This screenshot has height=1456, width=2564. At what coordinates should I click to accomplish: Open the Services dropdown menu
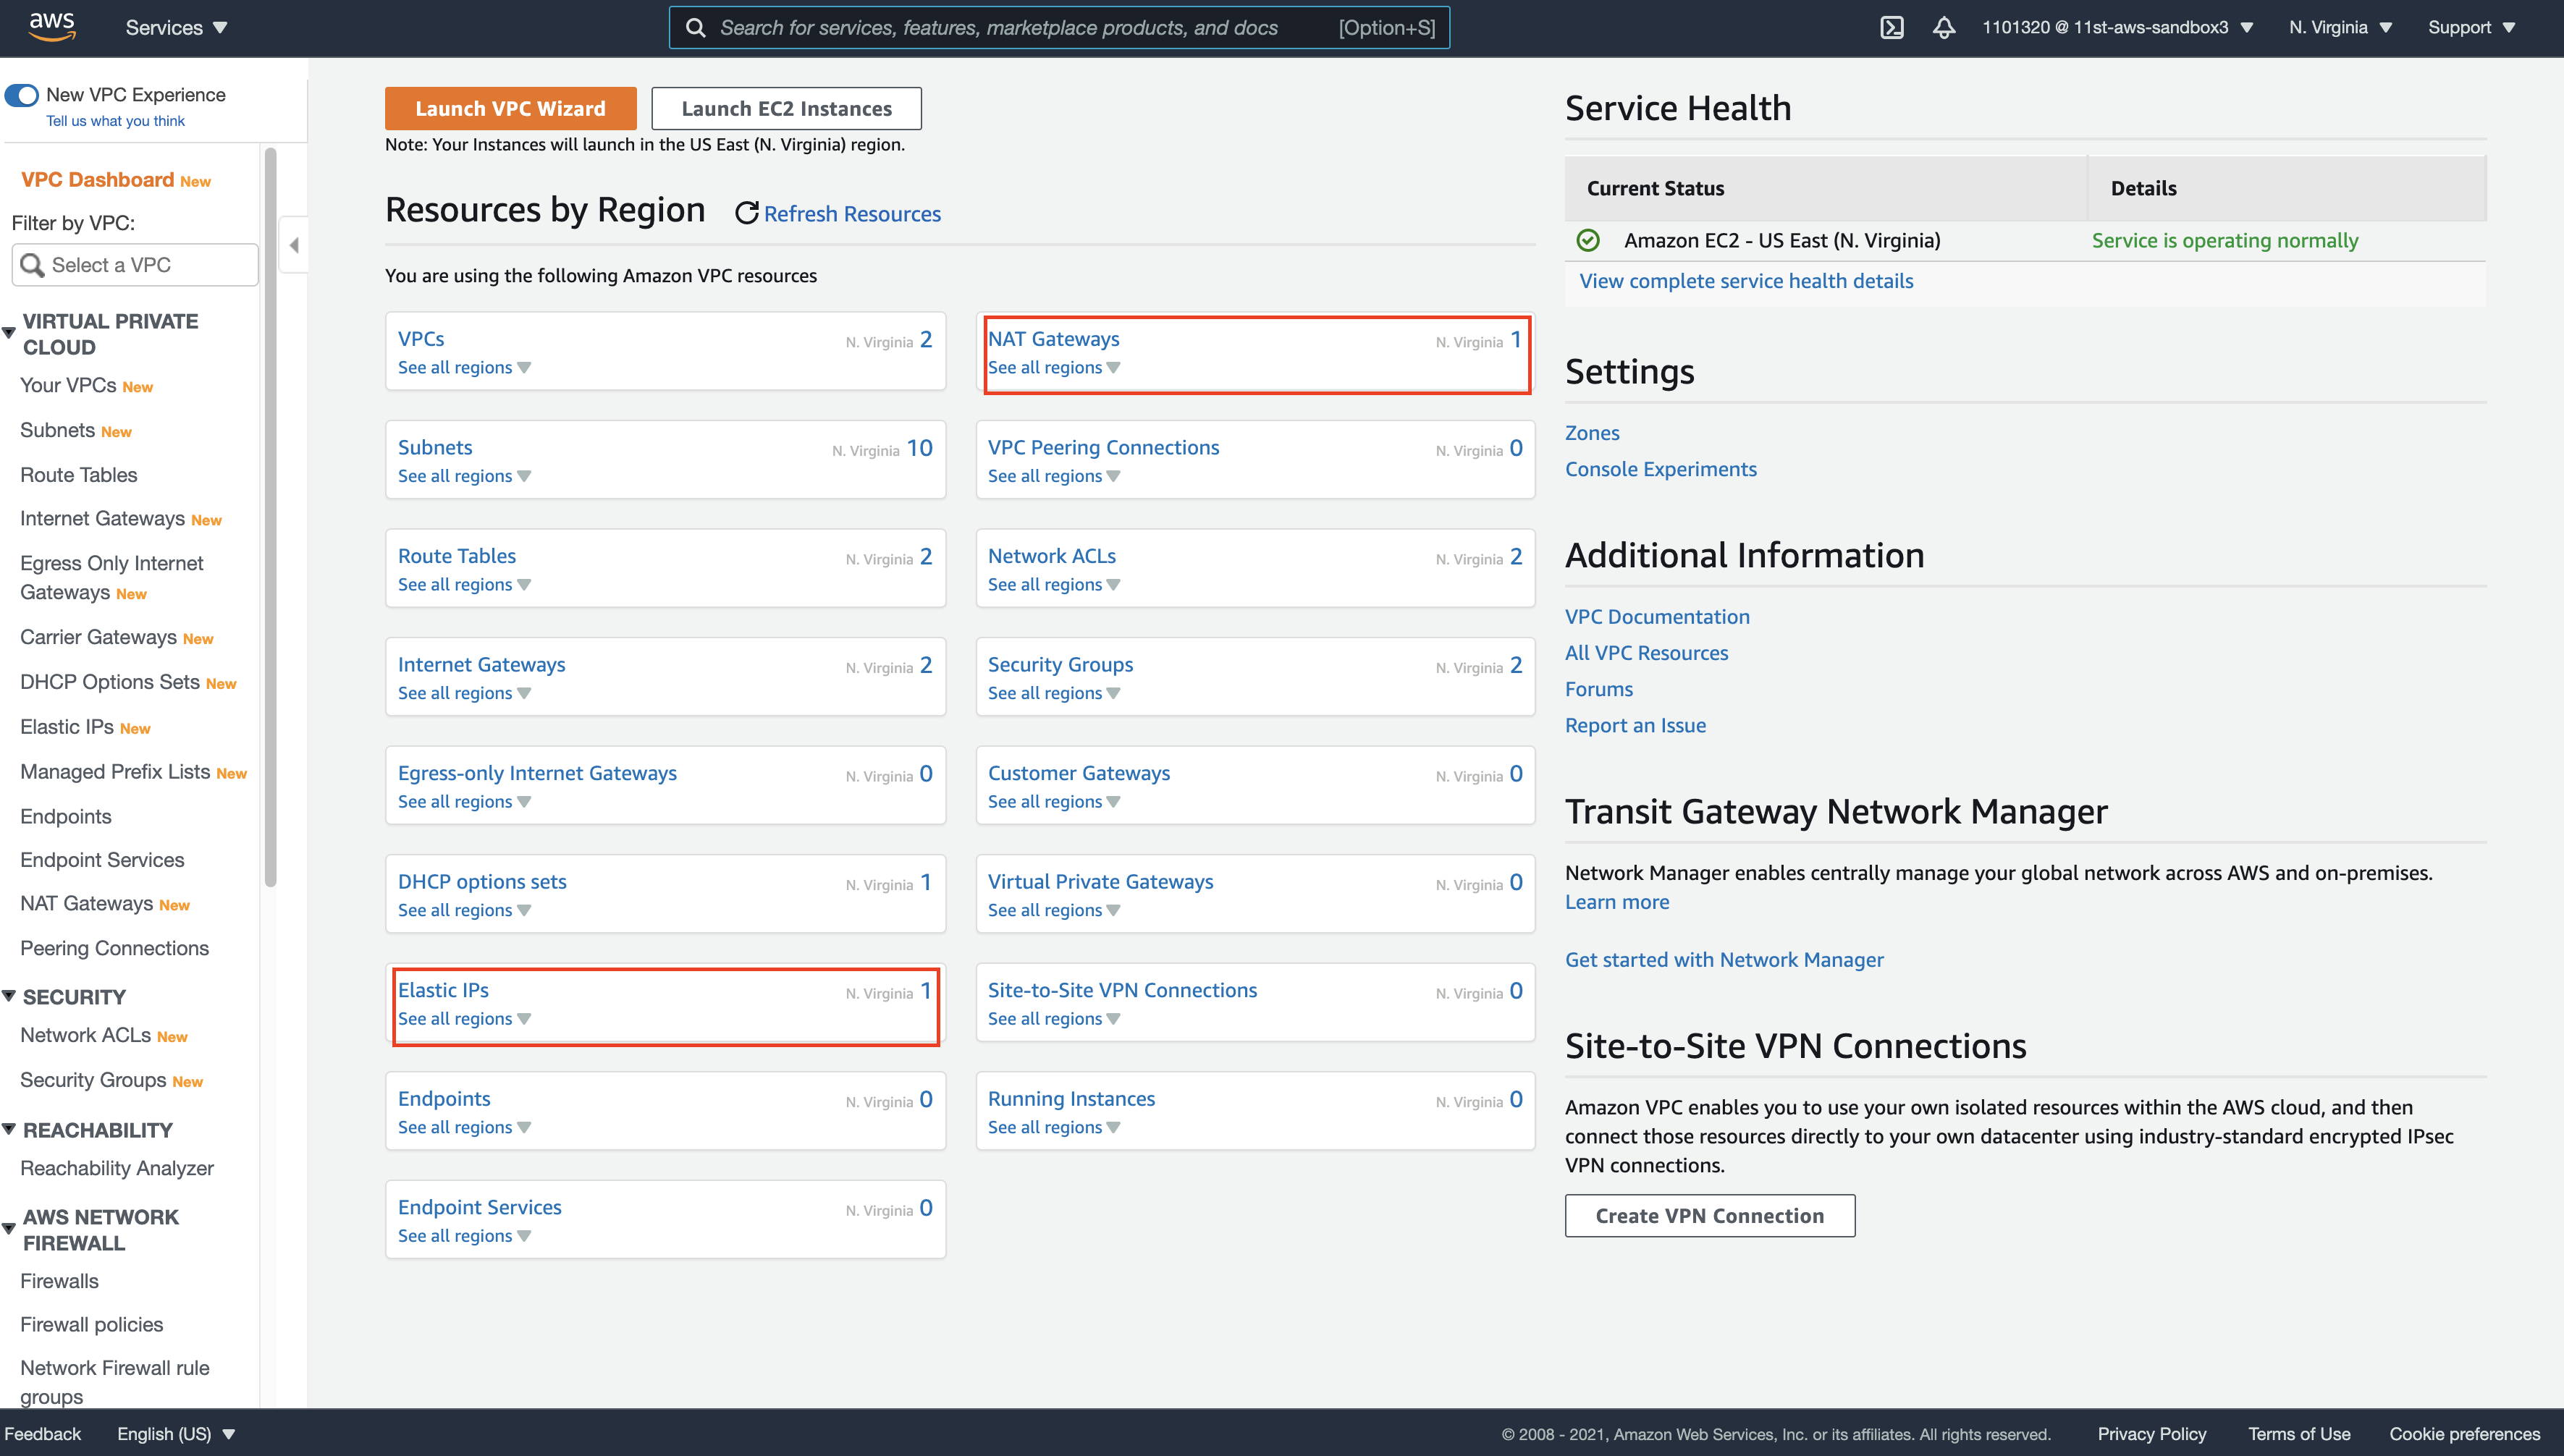coord(176,28)
